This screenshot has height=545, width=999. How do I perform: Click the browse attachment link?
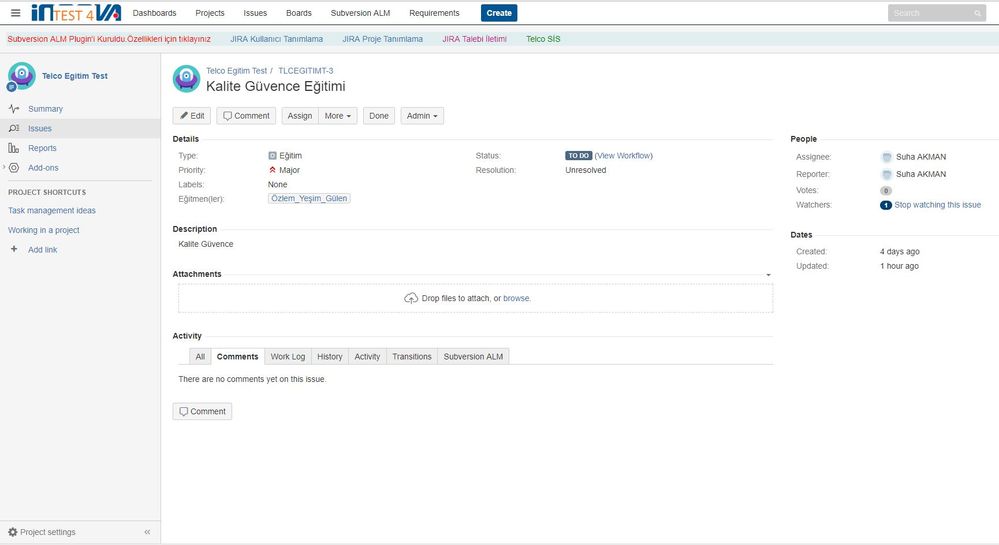(x=516, y=298)
